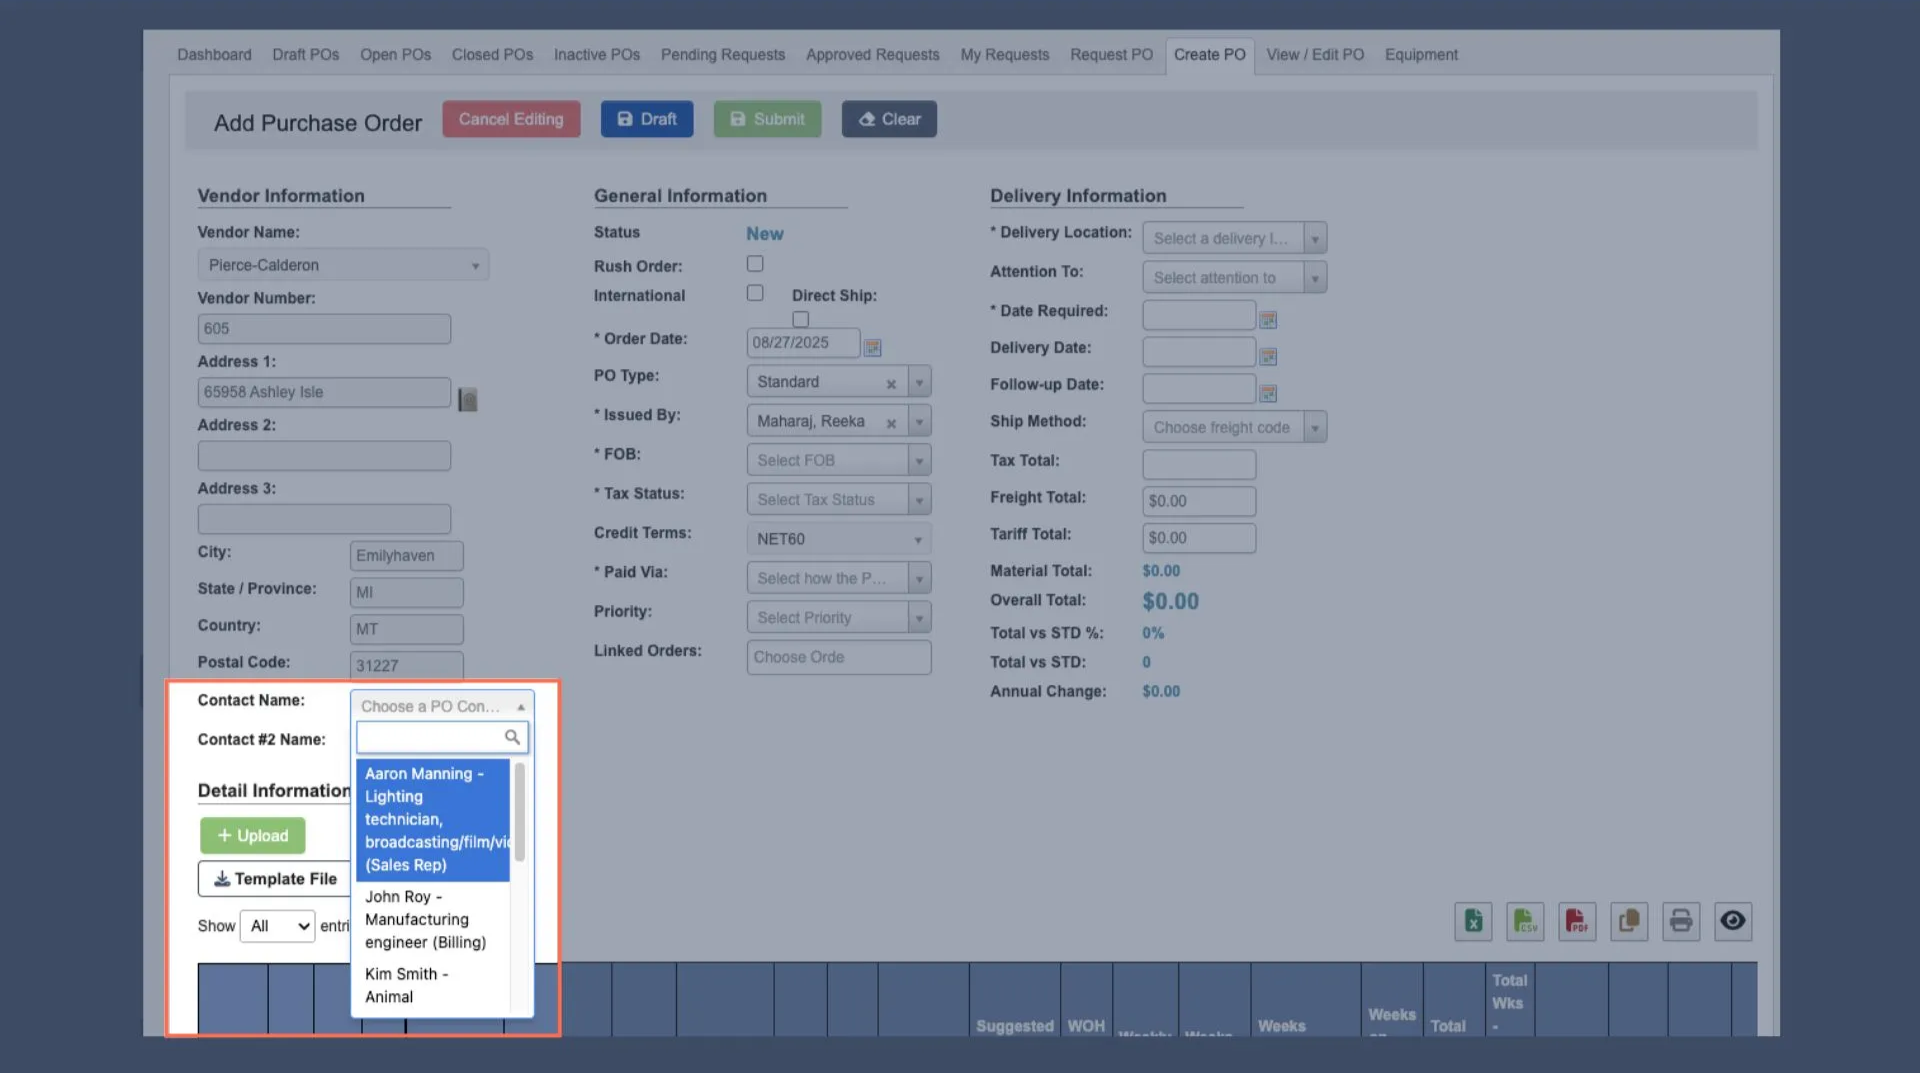Click the Copy table icon
Image resolution: width=1920 pixels, height=1073 pixels.
(1629, 921)
